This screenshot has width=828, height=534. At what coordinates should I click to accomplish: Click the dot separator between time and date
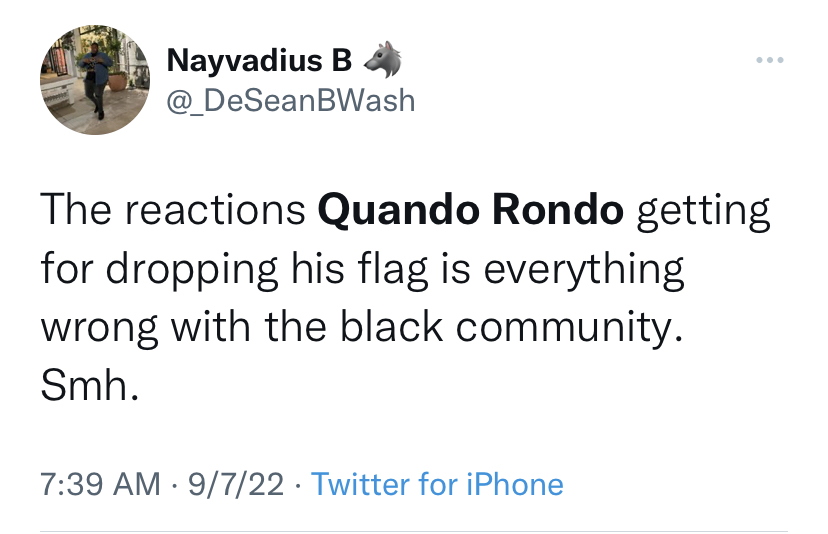pyautogui.click(x=172, y=485)
